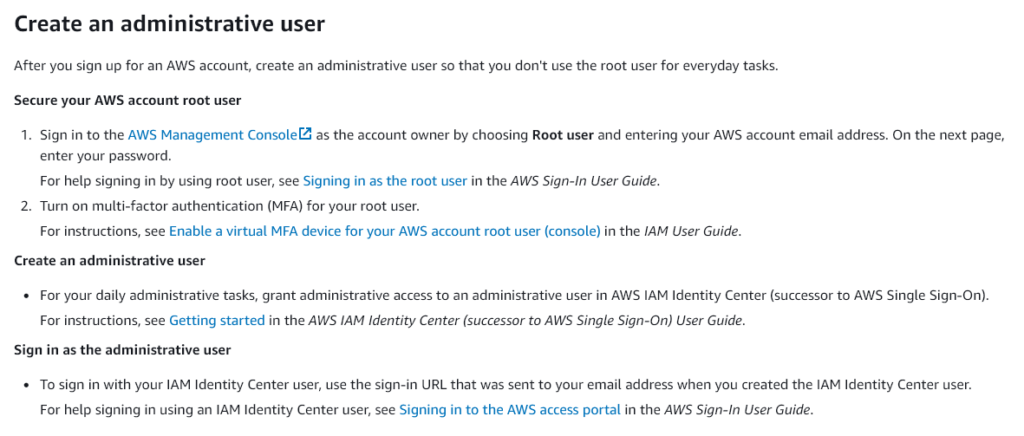Visit Signing in to the AWS access portal
Screen dimensions: 1024x436
510,410
